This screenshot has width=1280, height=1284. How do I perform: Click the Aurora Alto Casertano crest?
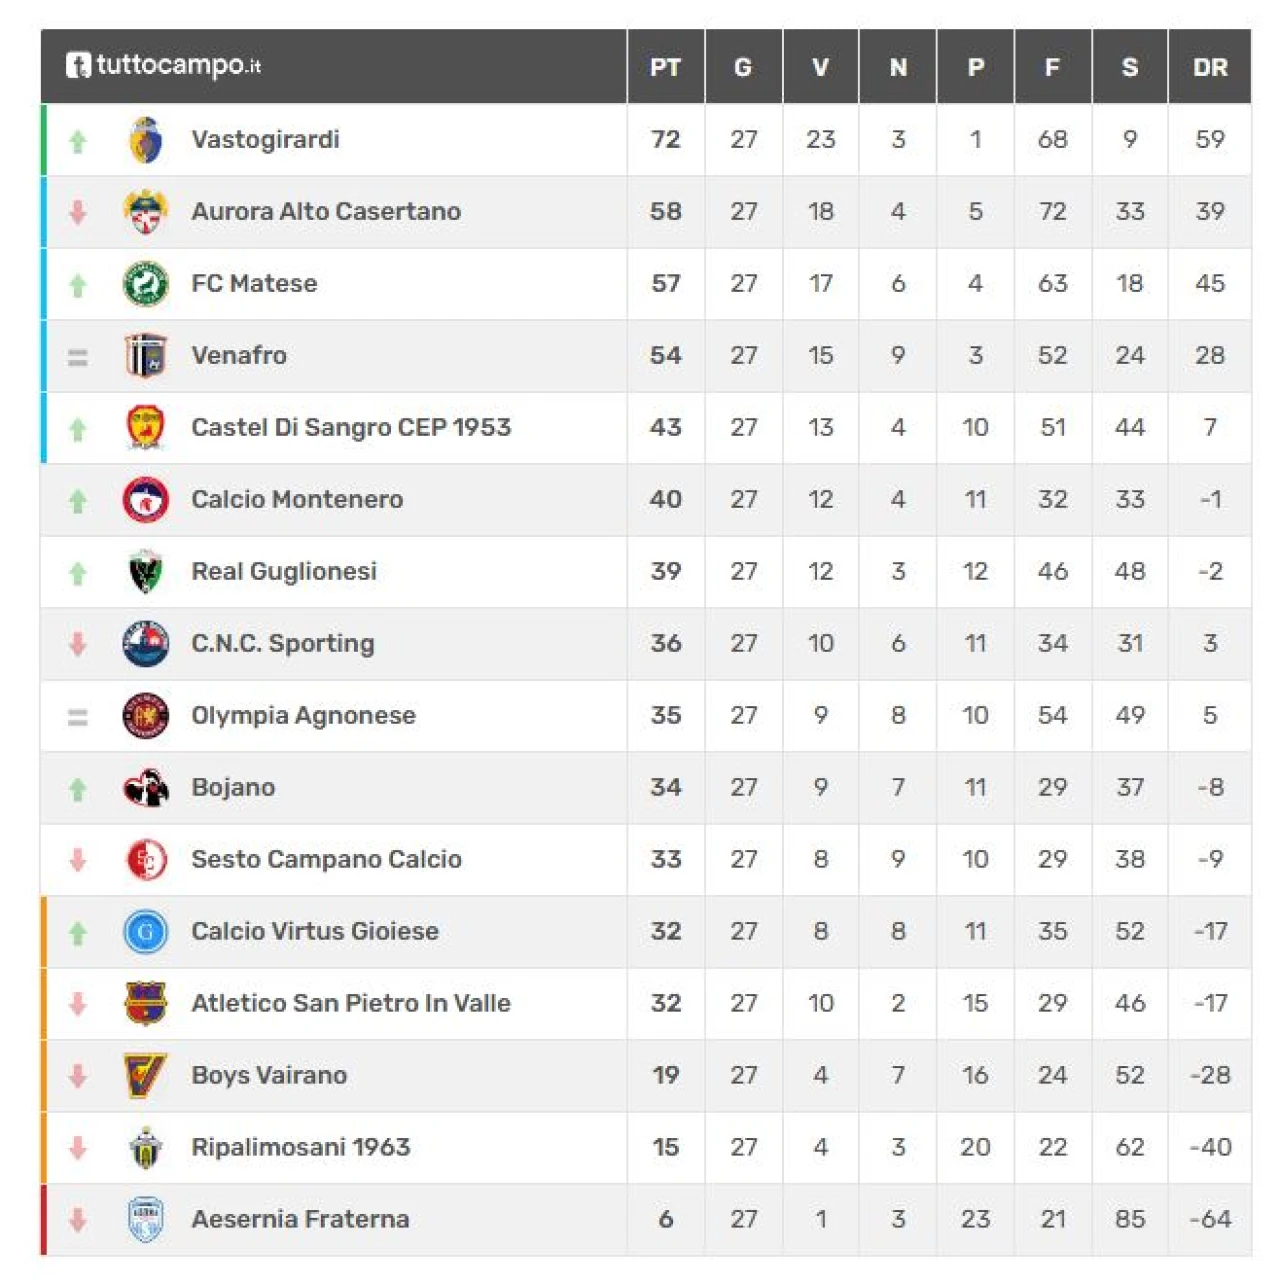(146, 212)
